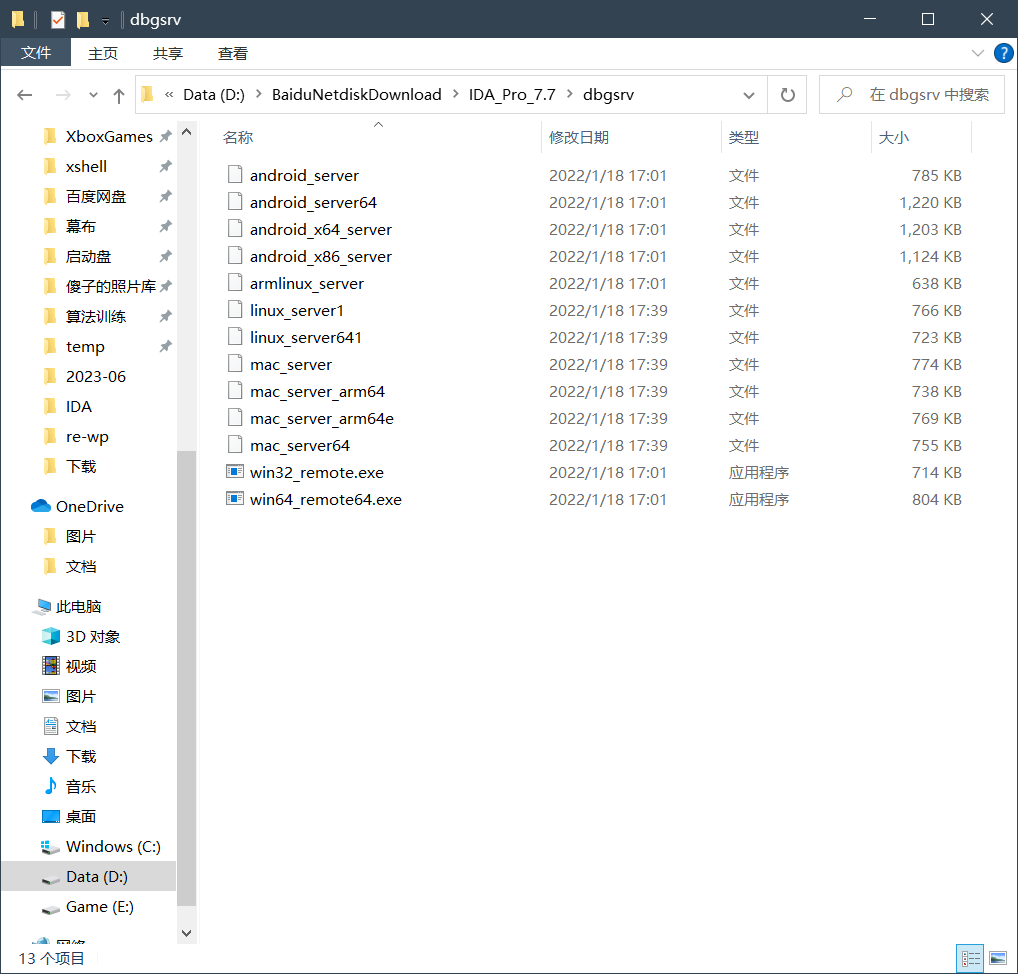Expand the ribbon with the chevron
The width and height of the screenshot is (1018, 974).
[x=977, y=53]
